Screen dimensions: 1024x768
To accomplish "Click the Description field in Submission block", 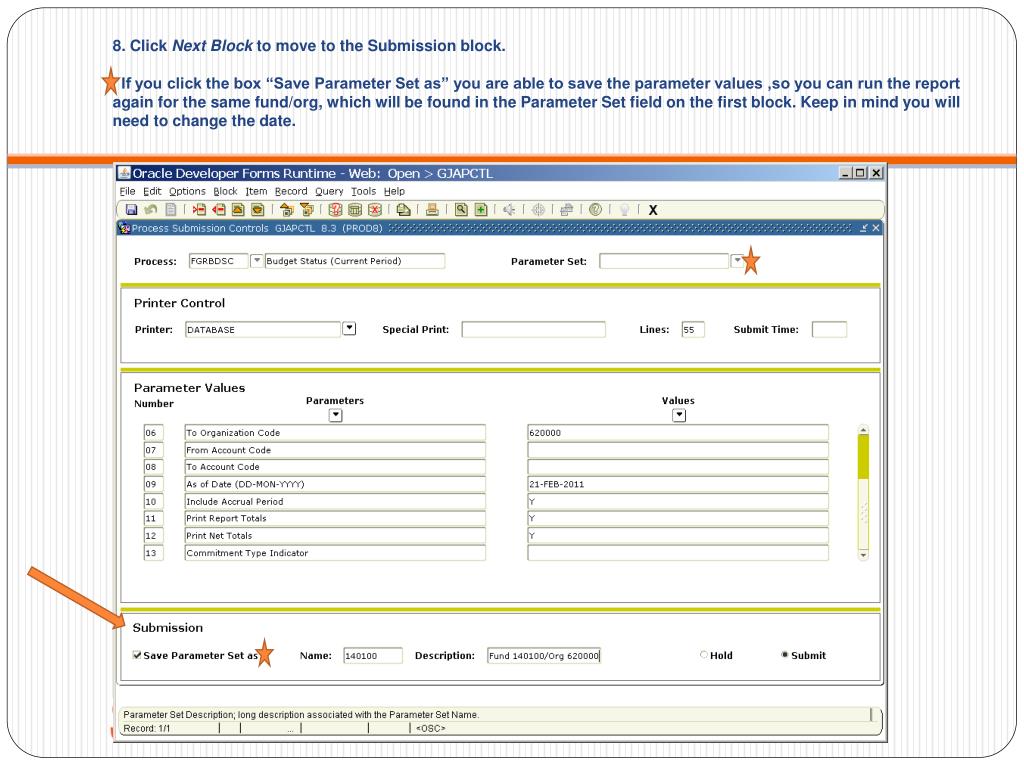I will coord(543,656).
